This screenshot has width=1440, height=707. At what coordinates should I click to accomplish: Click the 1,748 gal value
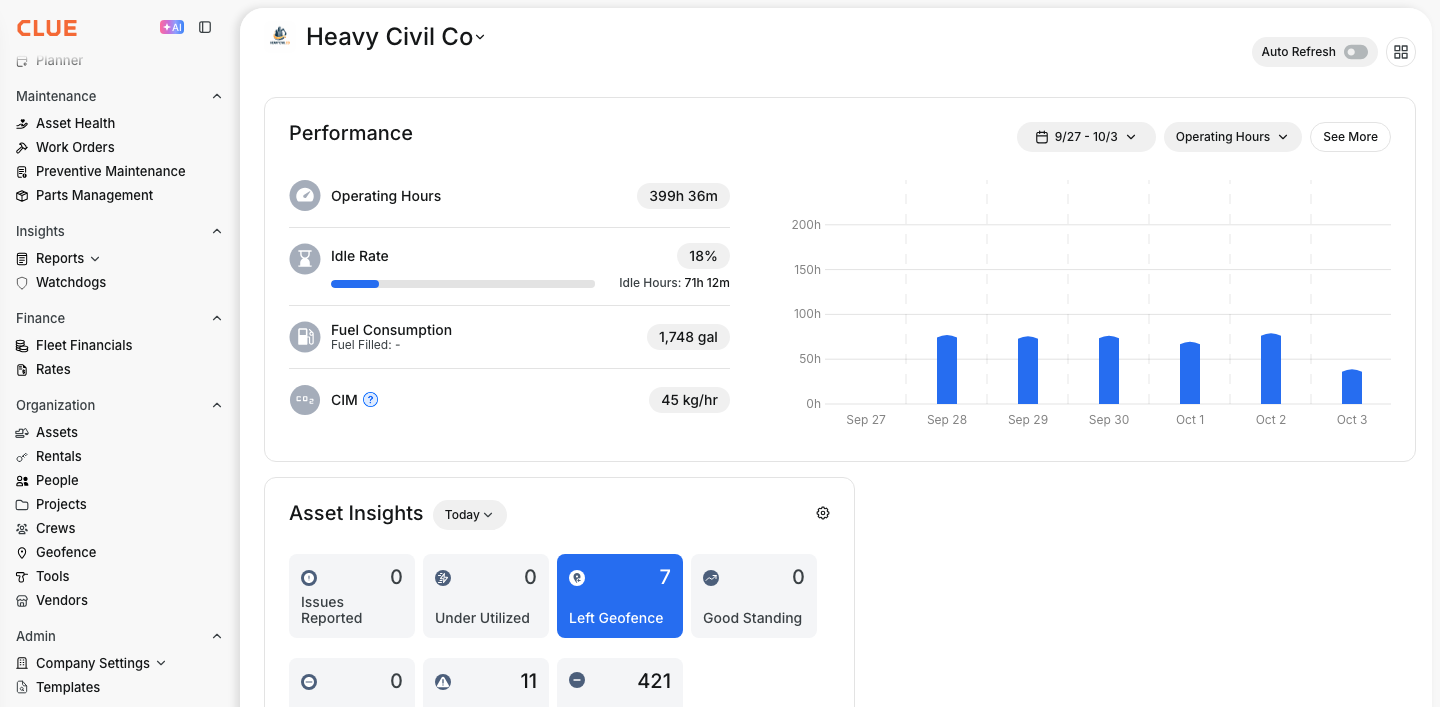coord(688,337)
